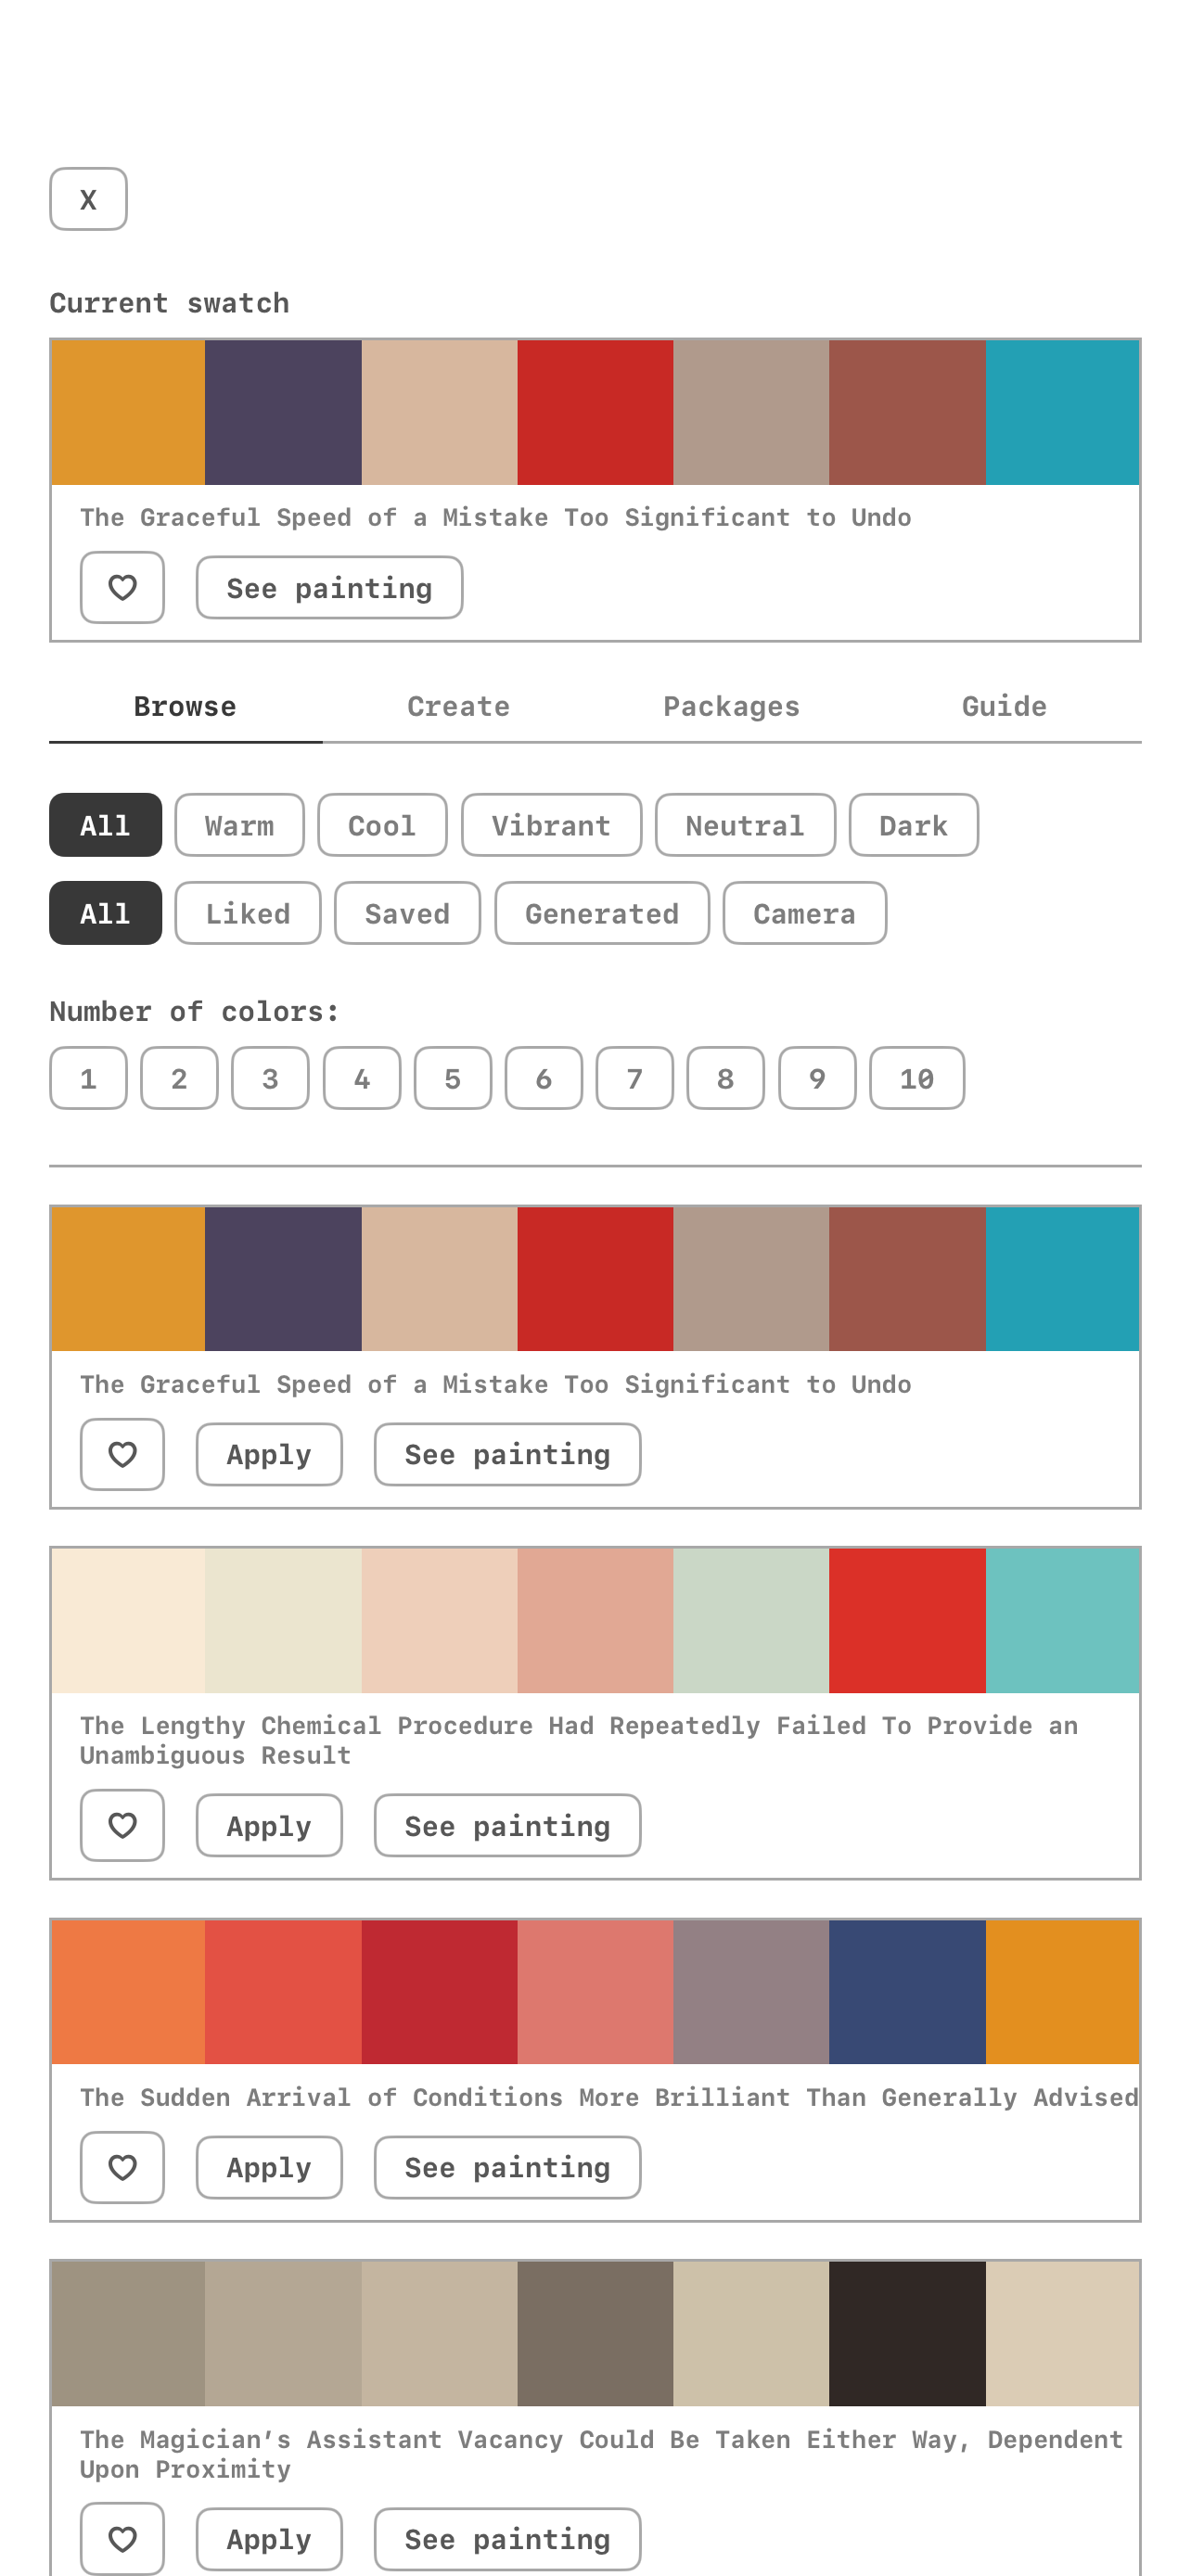Like the current swatch palette
1191x2576 pixels.
[121, 587]
